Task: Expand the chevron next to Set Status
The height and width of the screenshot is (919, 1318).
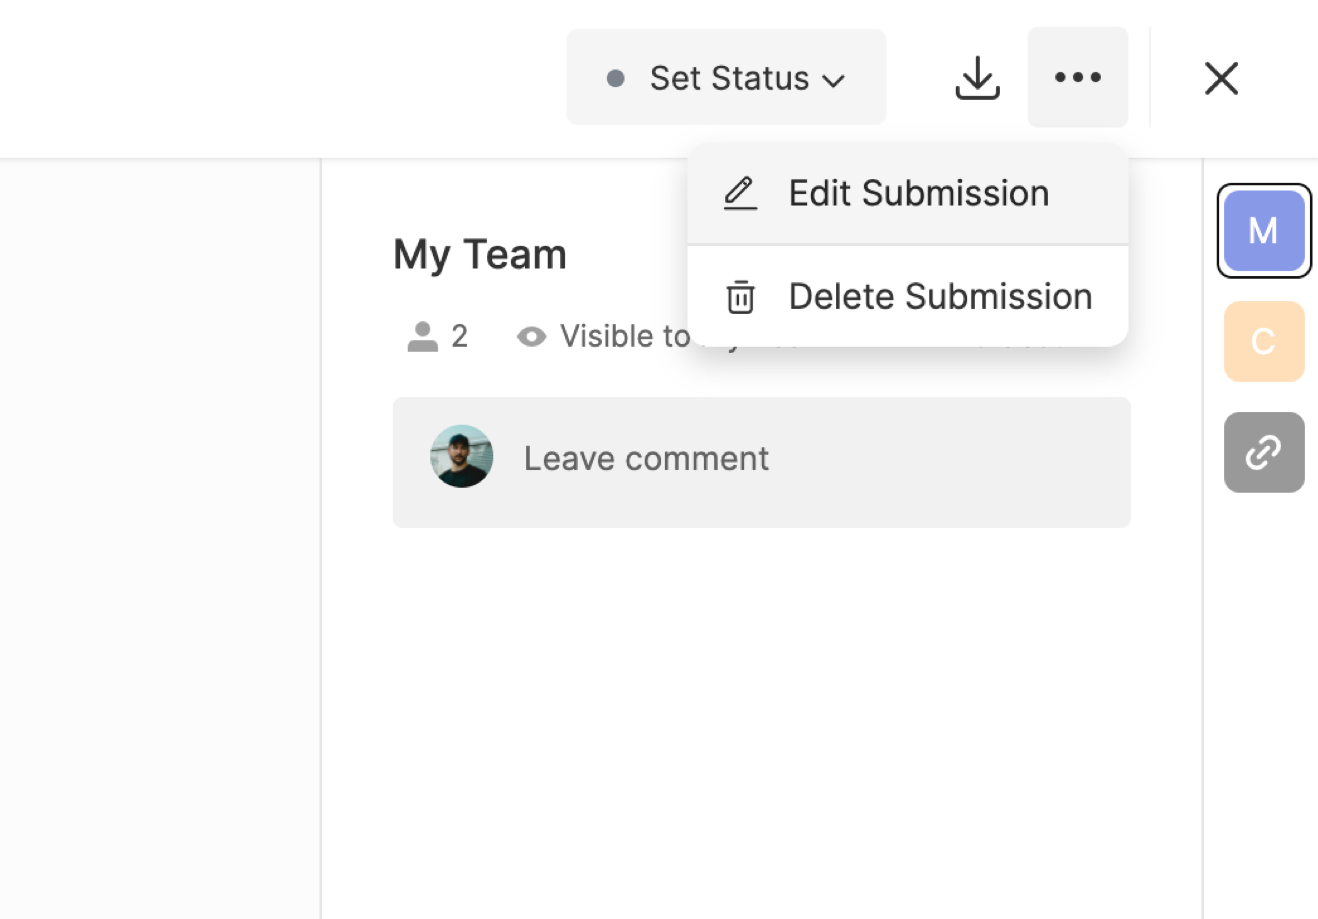Action: (x=834, y=80)
